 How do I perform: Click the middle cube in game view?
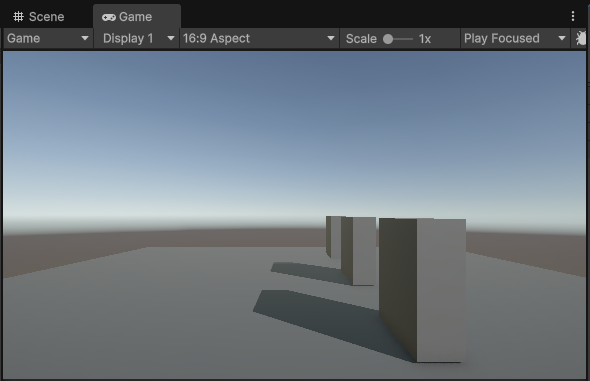tap(359, 251)
